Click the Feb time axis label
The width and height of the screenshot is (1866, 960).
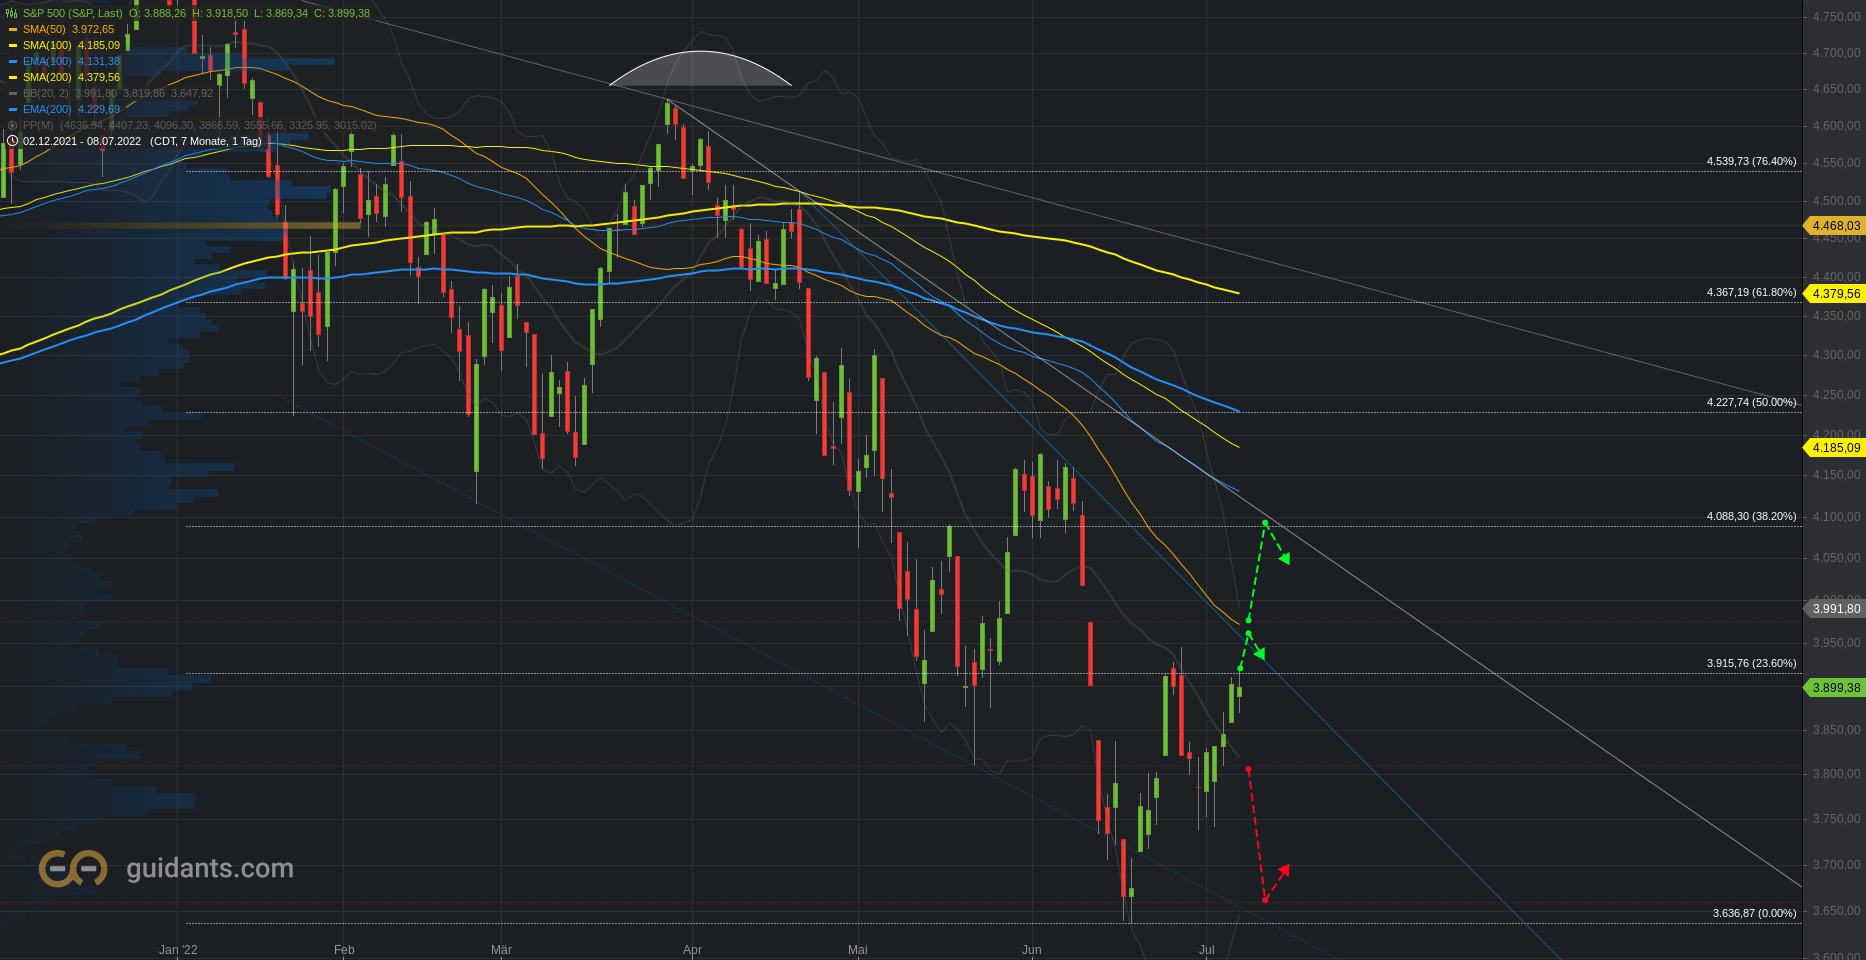point(344,950)
